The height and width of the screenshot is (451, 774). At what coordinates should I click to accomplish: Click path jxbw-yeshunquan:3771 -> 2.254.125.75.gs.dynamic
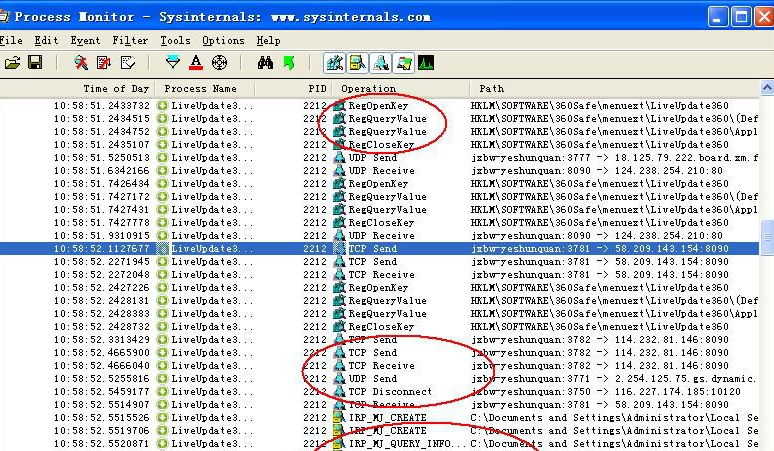tap(614, 378)
